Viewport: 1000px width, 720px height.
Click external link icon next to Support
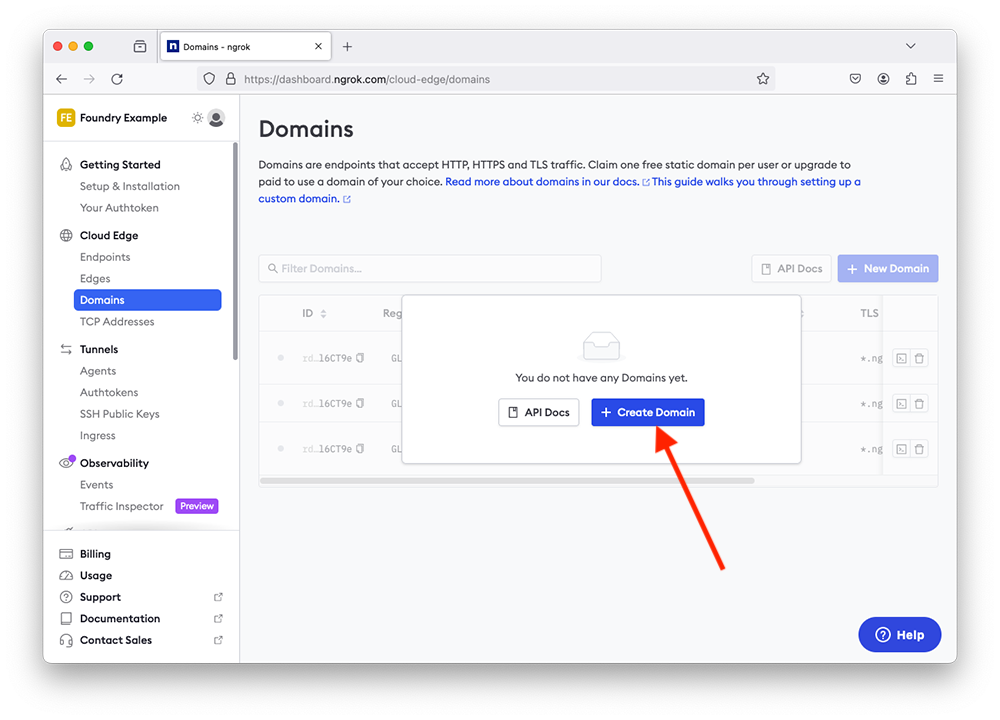218,597
